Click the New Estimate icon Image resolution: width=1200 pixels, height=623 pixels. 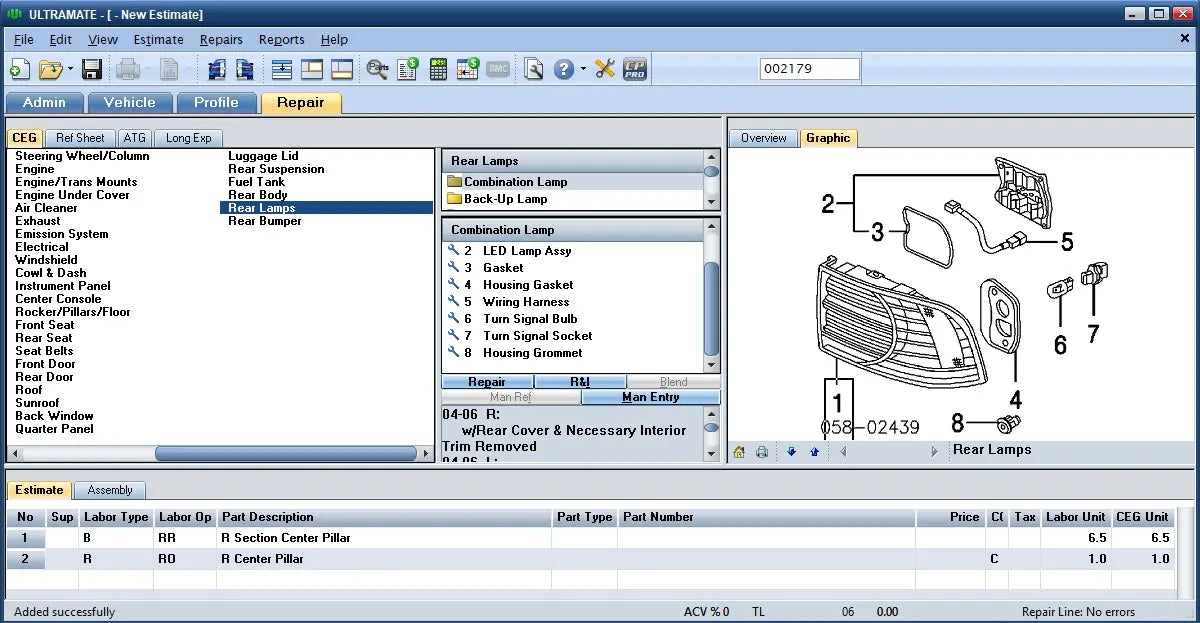tap(19, 69)
